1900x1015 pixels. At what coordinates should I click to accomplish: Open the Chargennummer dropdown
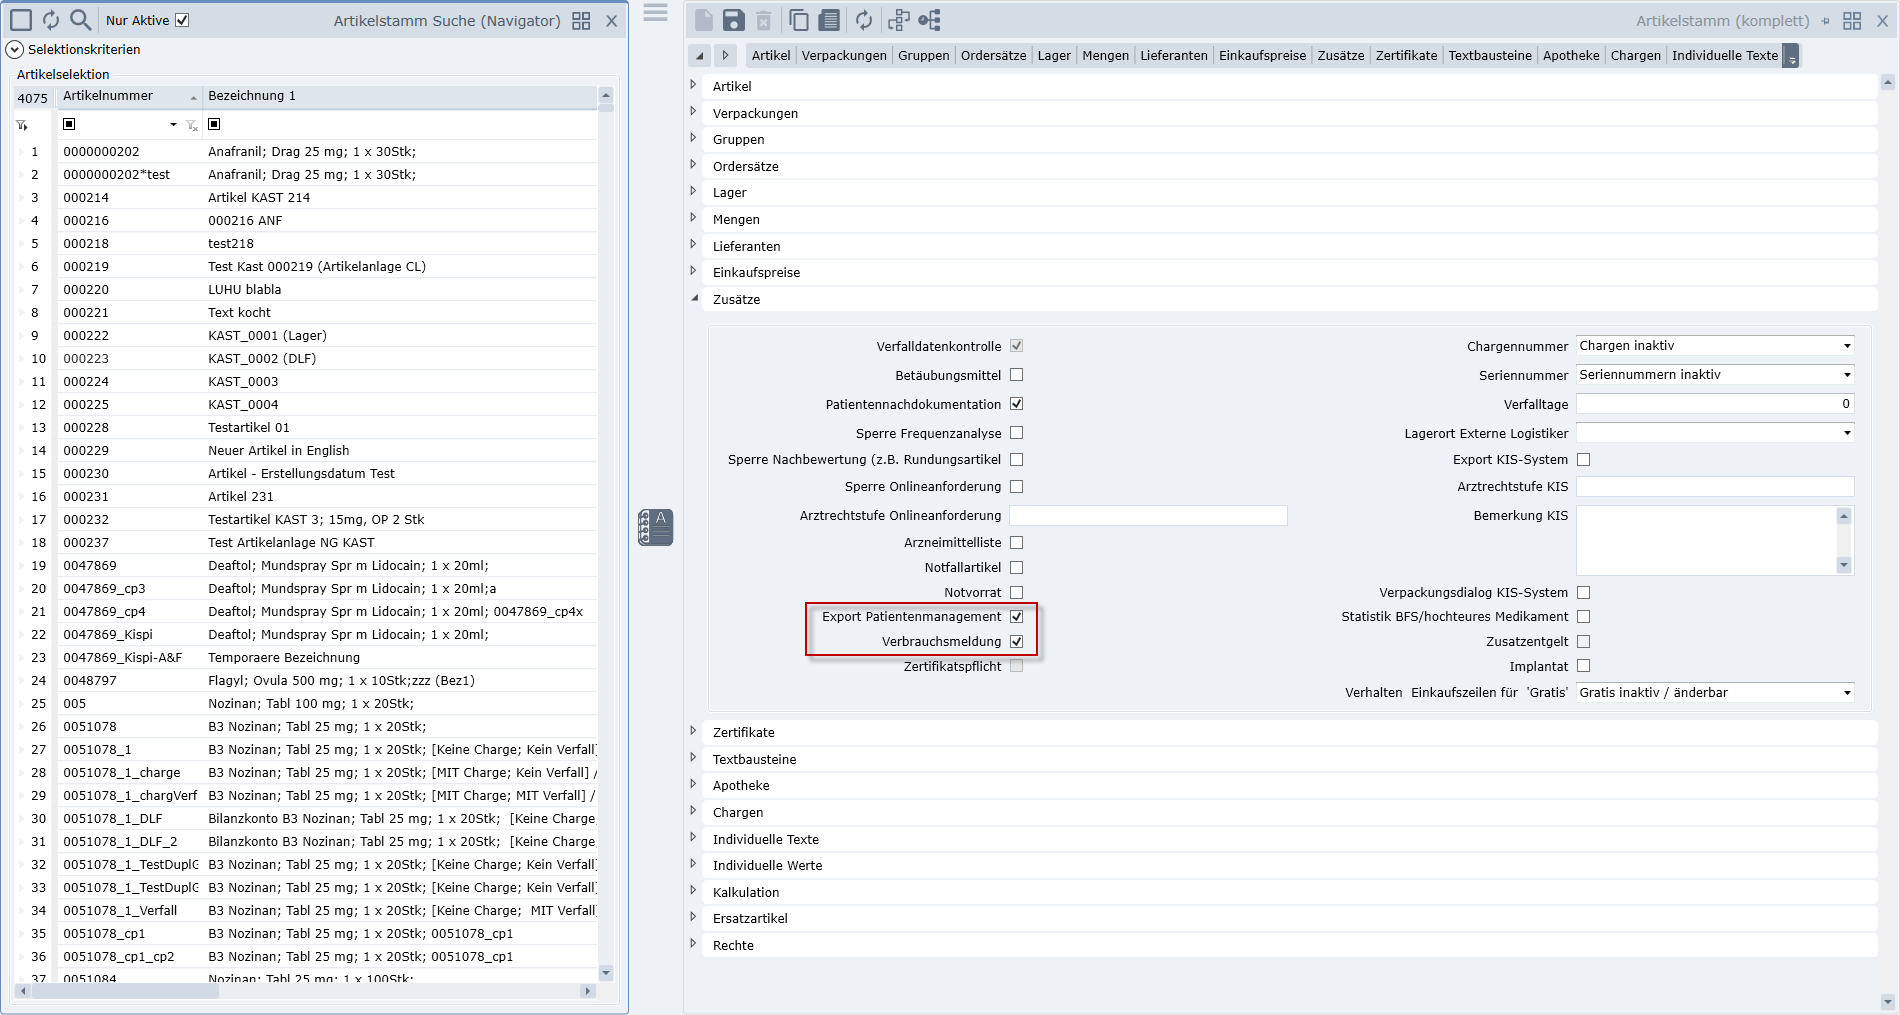[1846, 346]
